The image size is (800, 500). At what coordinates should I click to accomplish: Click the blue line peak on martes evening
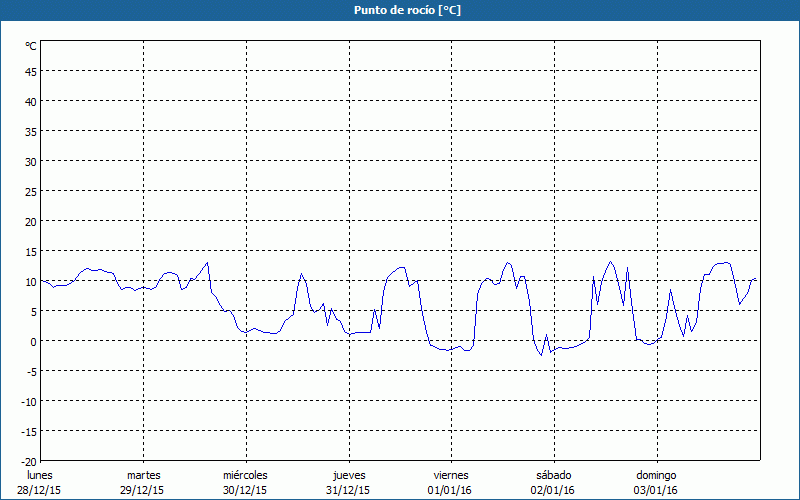tap(207, 263)
